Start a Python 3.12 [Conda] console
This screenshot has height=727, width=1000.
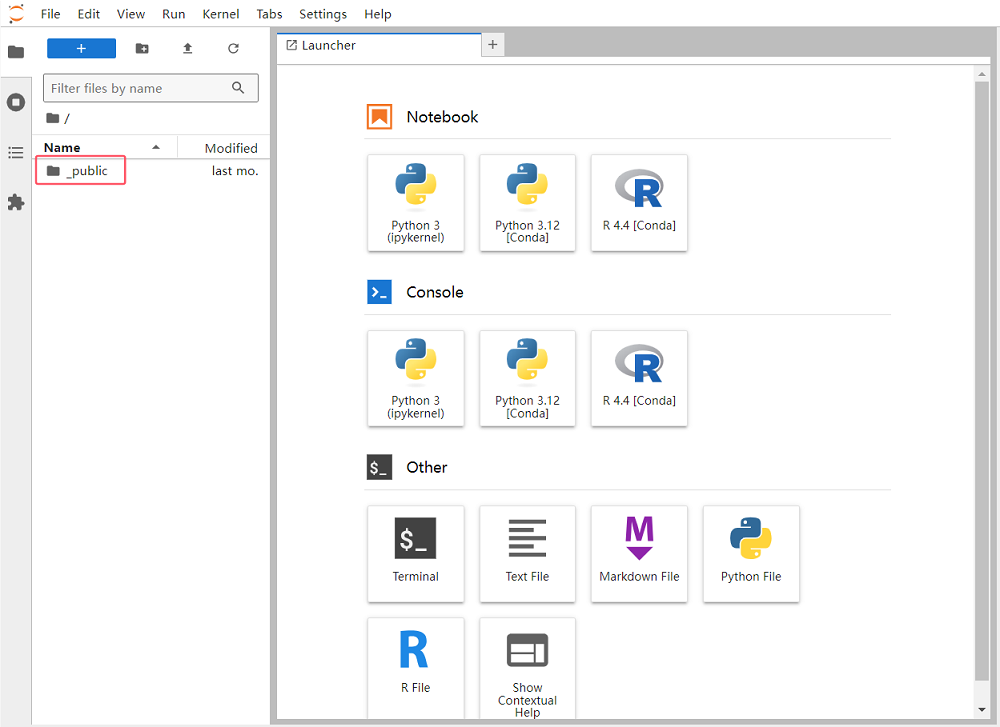coord(527,378)
